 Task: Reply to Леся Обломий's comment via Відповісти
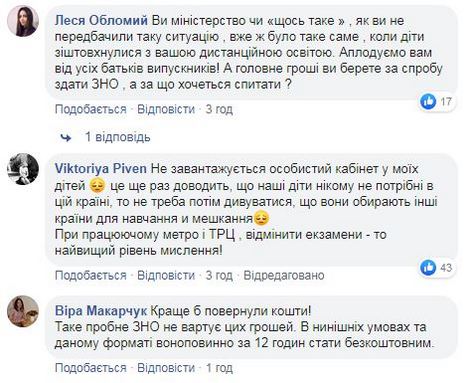[166, 109]
